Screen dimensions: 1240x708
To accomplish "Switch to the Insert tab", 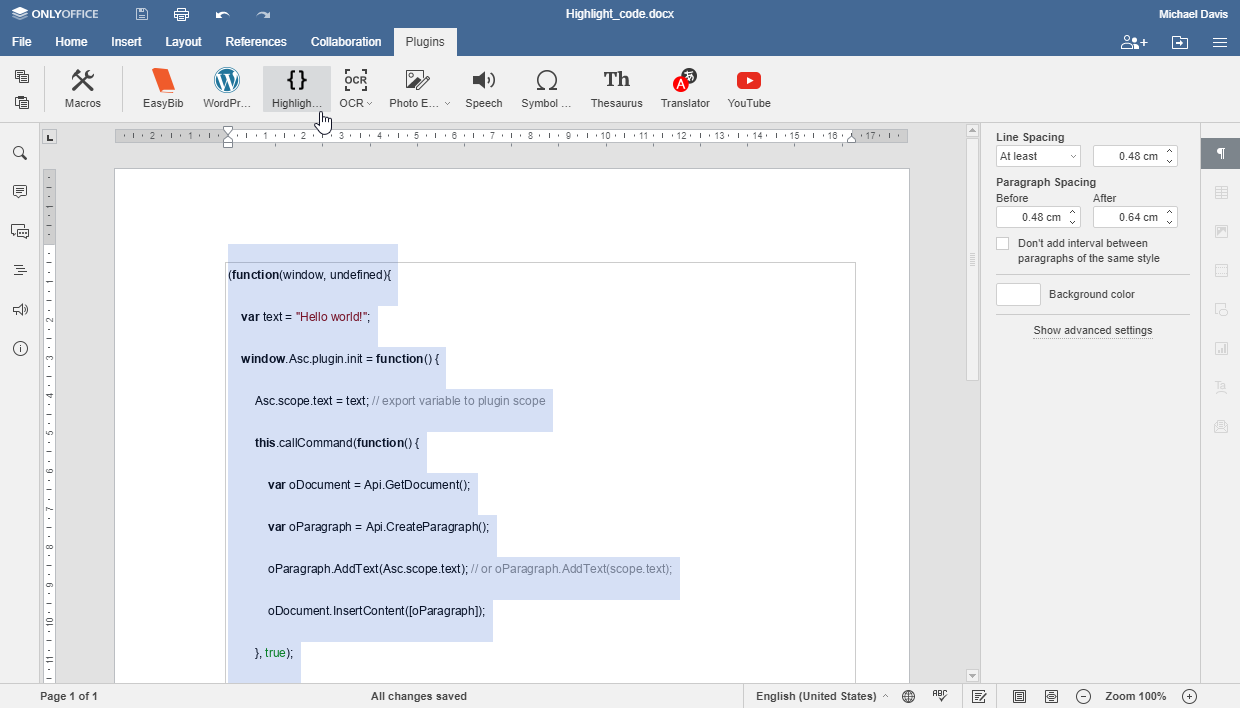I will click(x=126, y=42).
